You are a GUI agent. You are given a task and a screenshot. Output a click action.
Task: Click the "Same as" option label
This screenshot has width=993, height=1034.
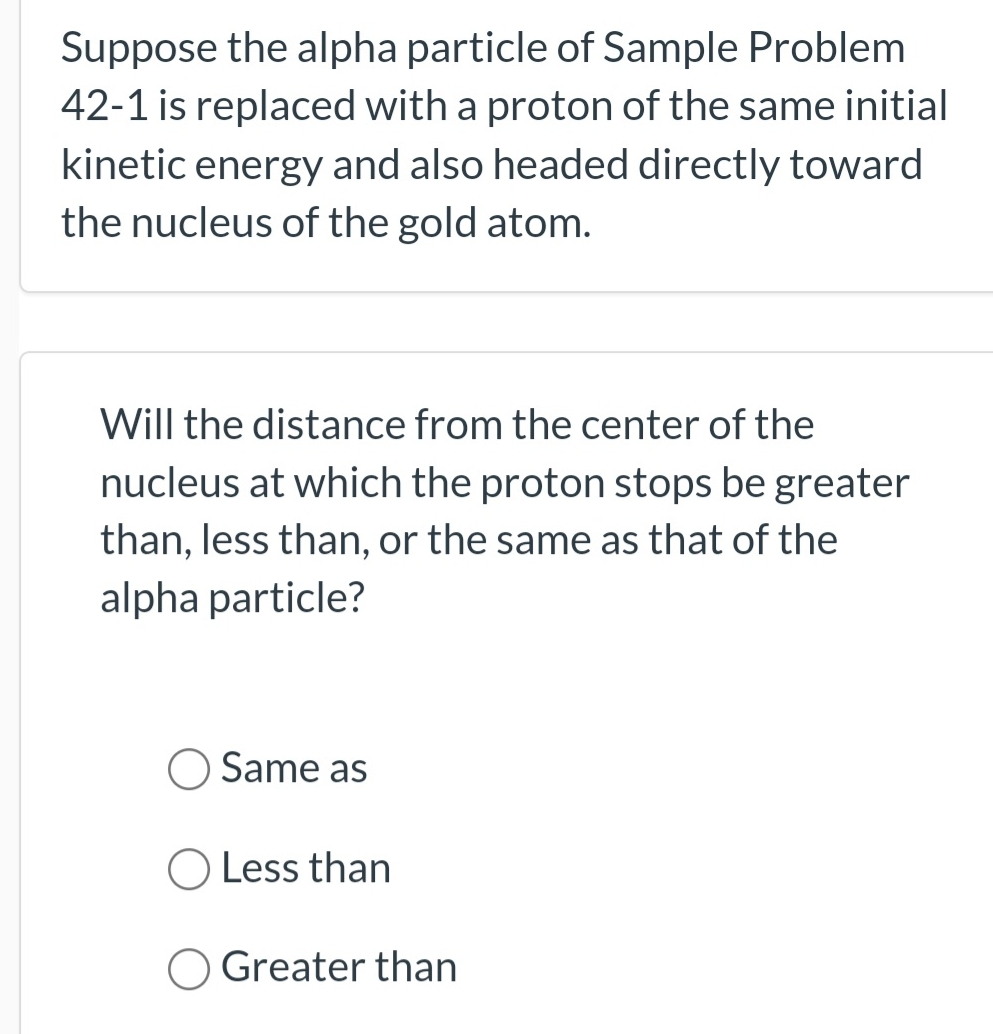tap(294, 769)
